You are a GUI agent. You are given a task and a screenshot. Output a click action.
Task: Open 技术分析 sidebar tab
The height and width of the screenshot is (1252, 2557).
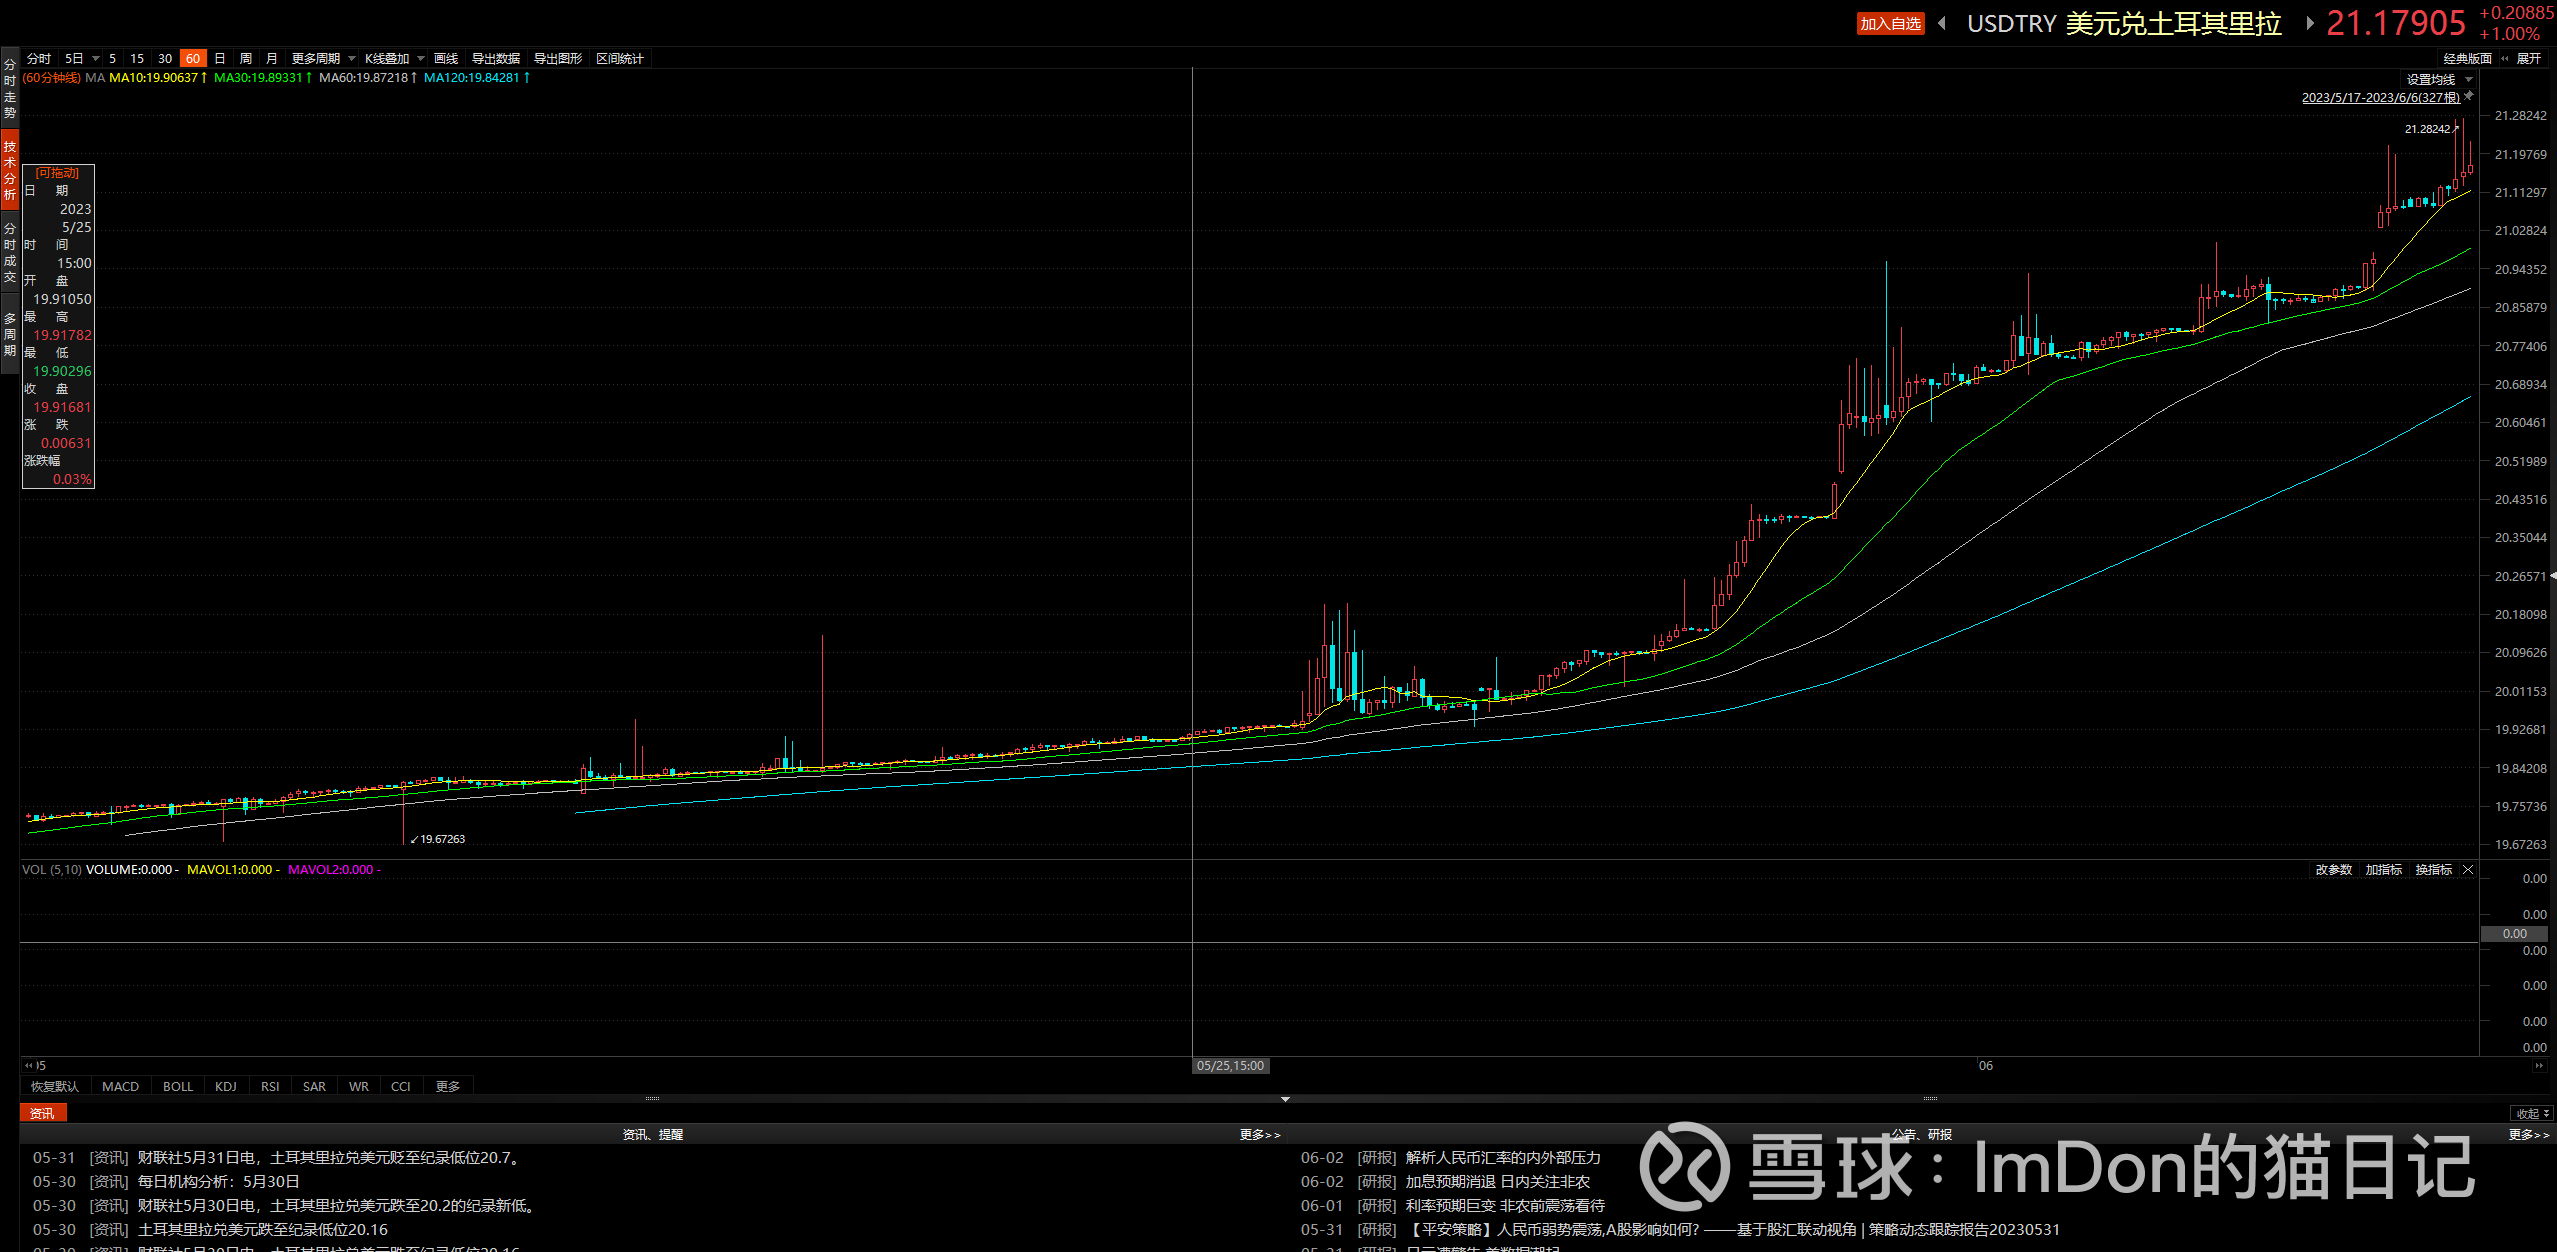click(x=10, y=170)
